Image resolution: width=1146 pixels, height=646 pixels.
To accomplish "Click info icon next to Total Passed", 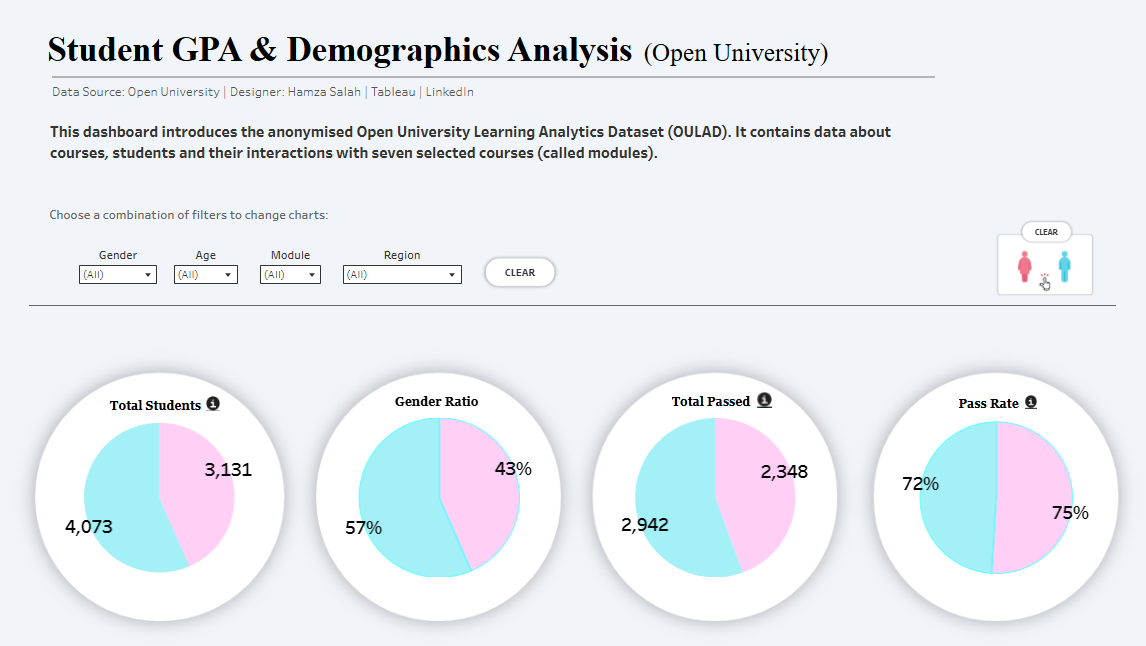I will click(764, 400).
